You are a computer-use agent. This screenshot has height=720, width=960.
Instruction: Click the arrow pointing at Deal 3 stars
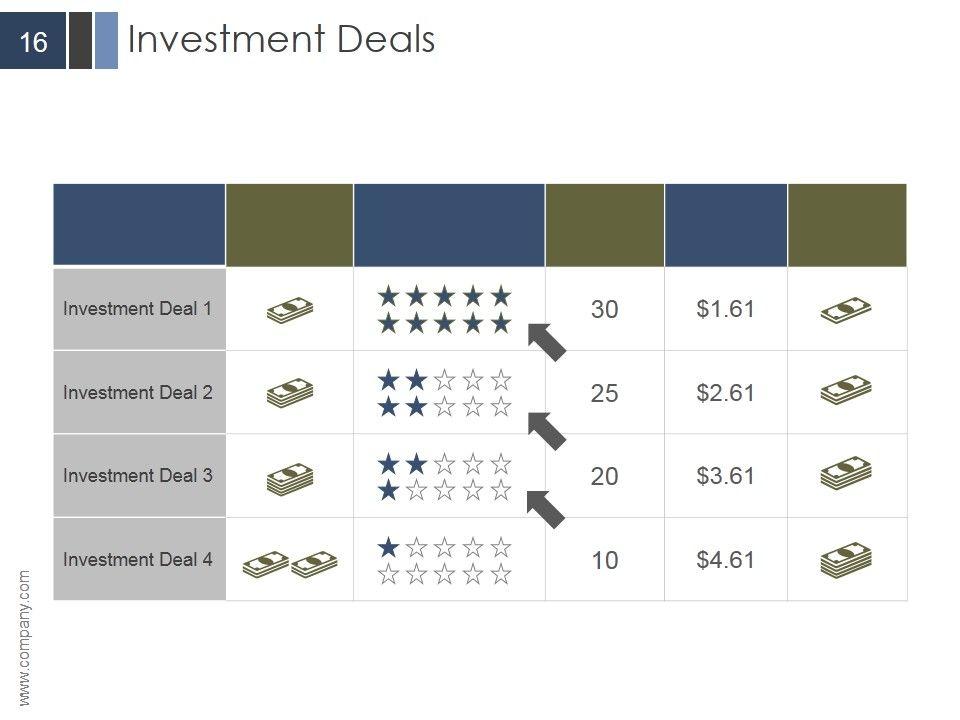(547, 507)
